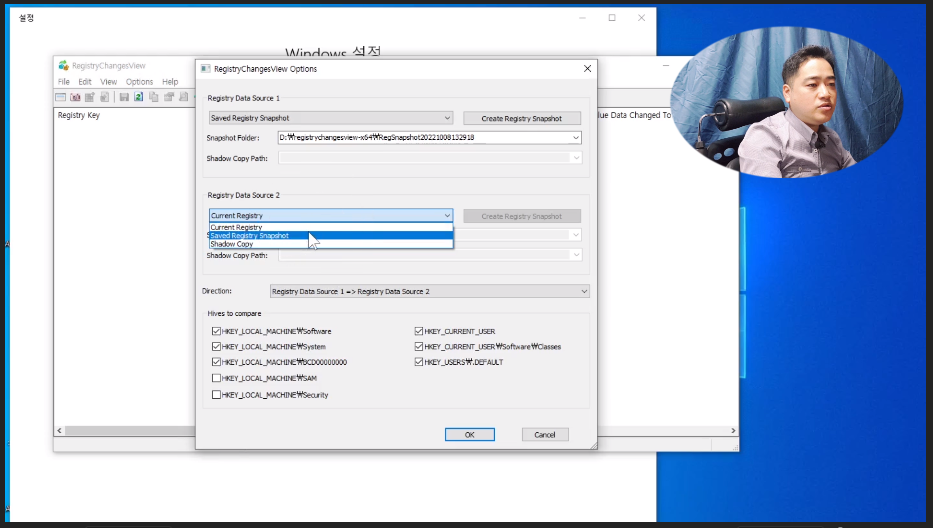Click the Options dialog title bar icon
This screenshot has width=933, height=528.
click(206, 69)
